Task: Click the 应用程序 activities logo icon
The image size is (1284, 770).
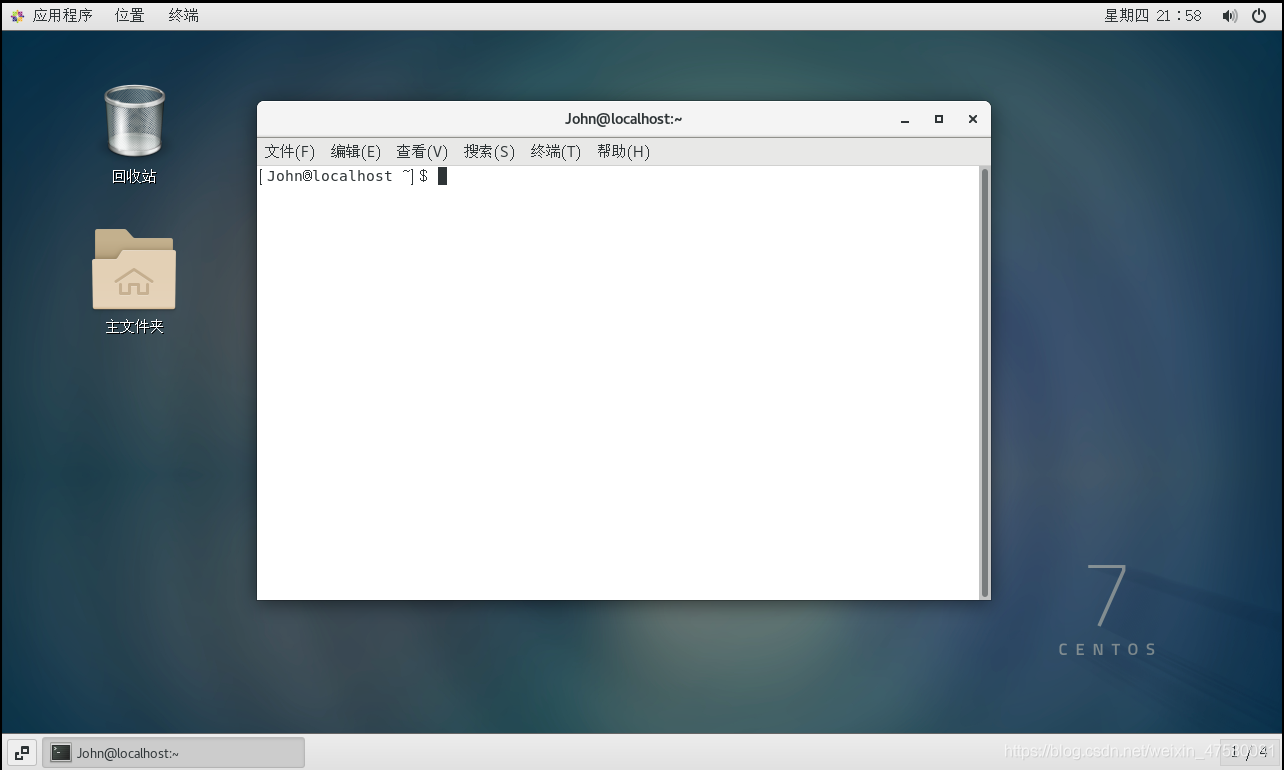Action: pos(17,15)
